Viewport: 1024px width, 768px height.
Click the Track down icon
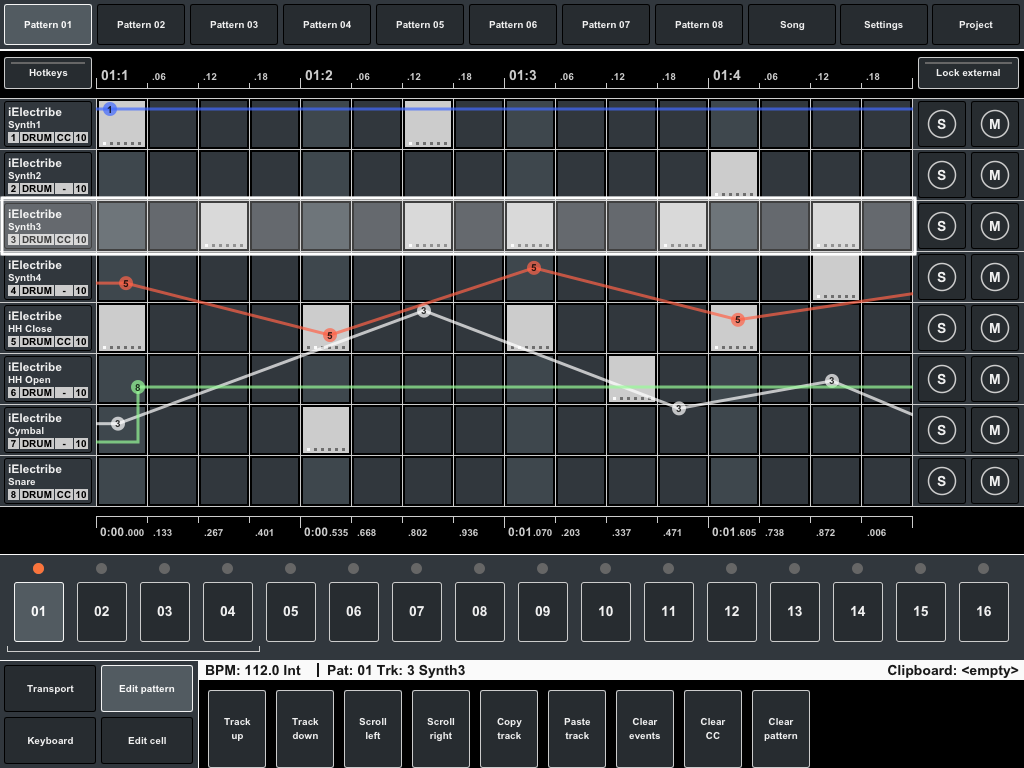[304, 728]
